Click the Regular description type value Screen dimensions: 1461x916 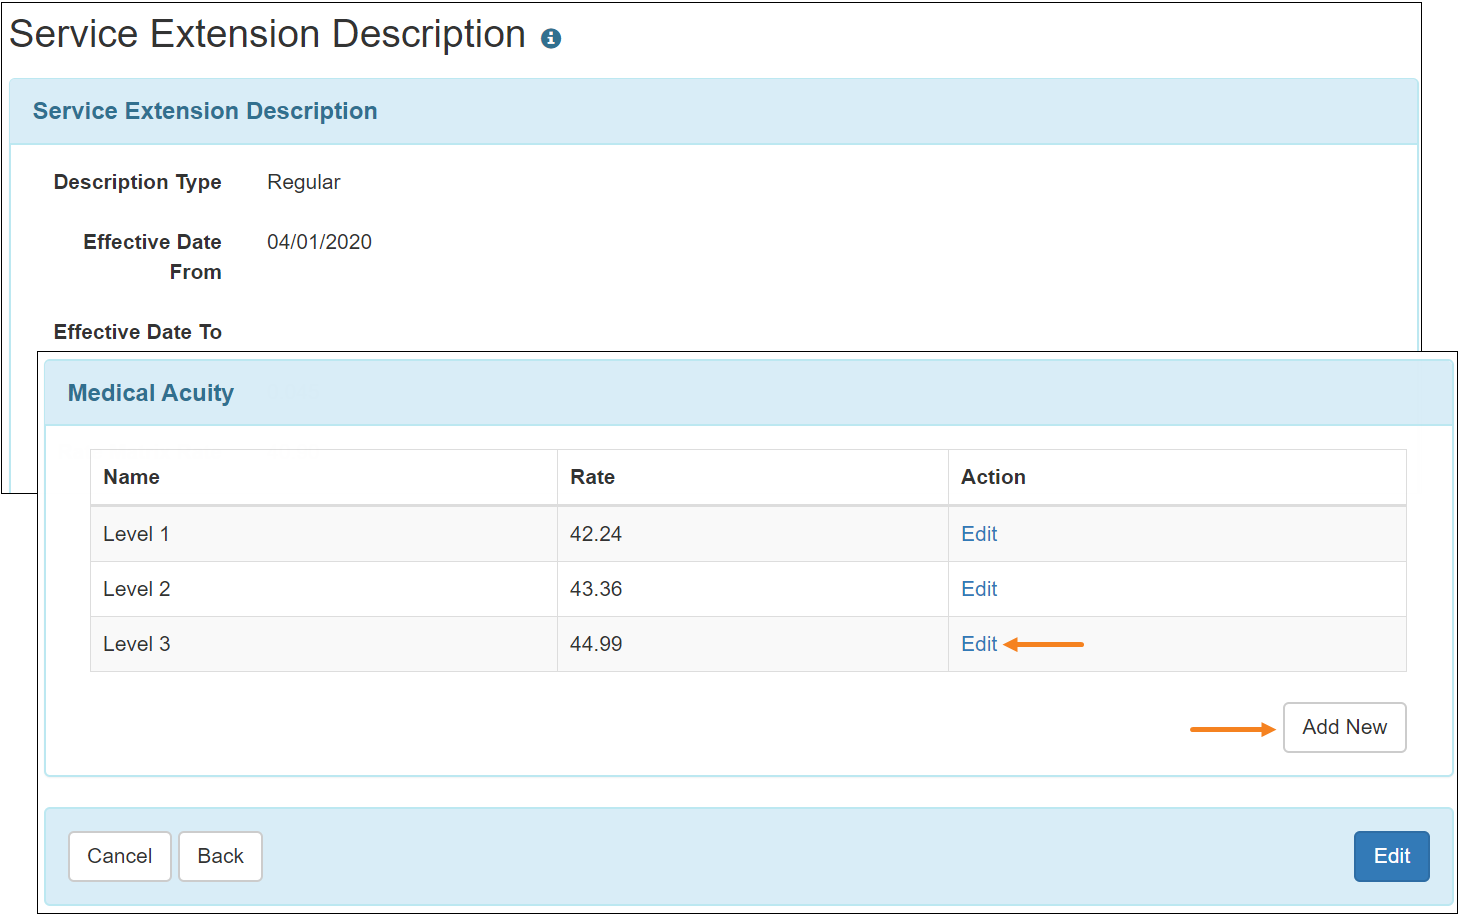[x=304, y=182]
